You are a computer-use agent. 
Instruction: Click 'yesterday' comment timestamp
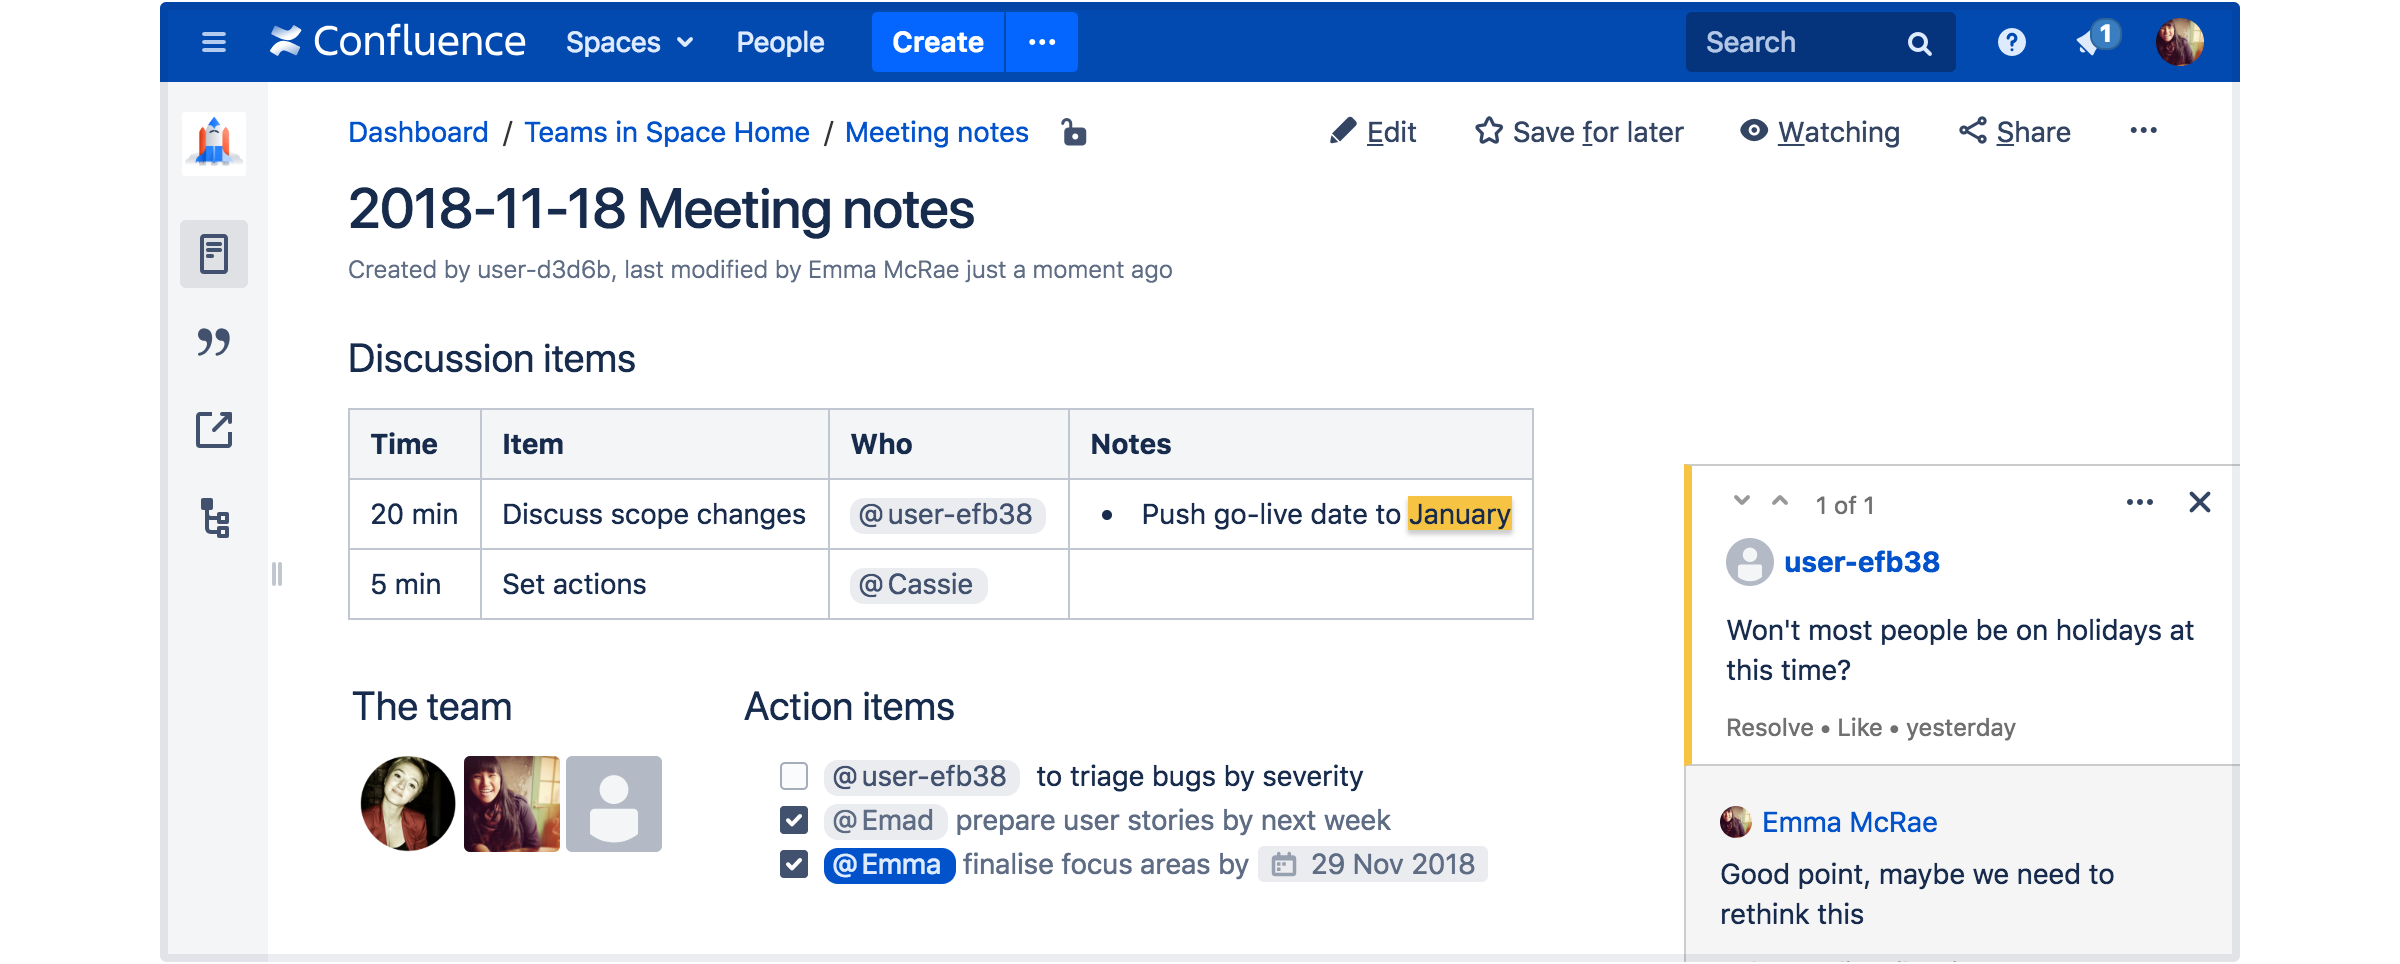click(1960, 727)
